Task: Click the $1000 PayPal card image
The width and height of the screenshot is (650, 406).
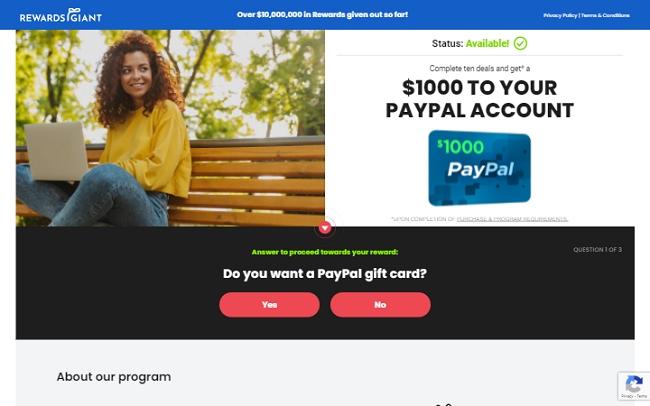Action: pos(479,168)
